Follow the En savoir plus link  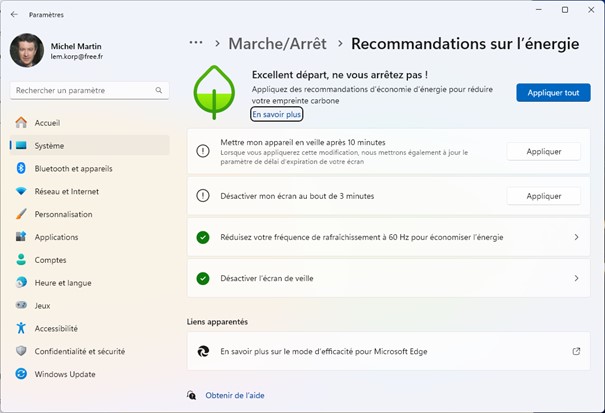[276, 114]
